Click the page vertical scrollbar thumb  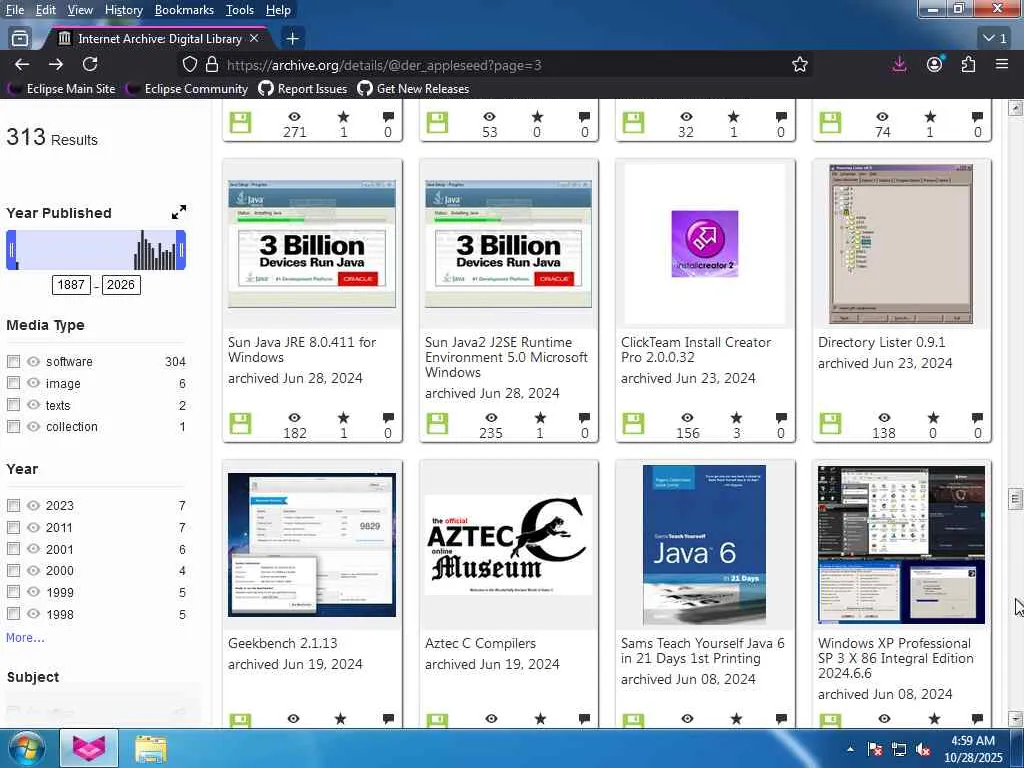tap(1015, 499)
